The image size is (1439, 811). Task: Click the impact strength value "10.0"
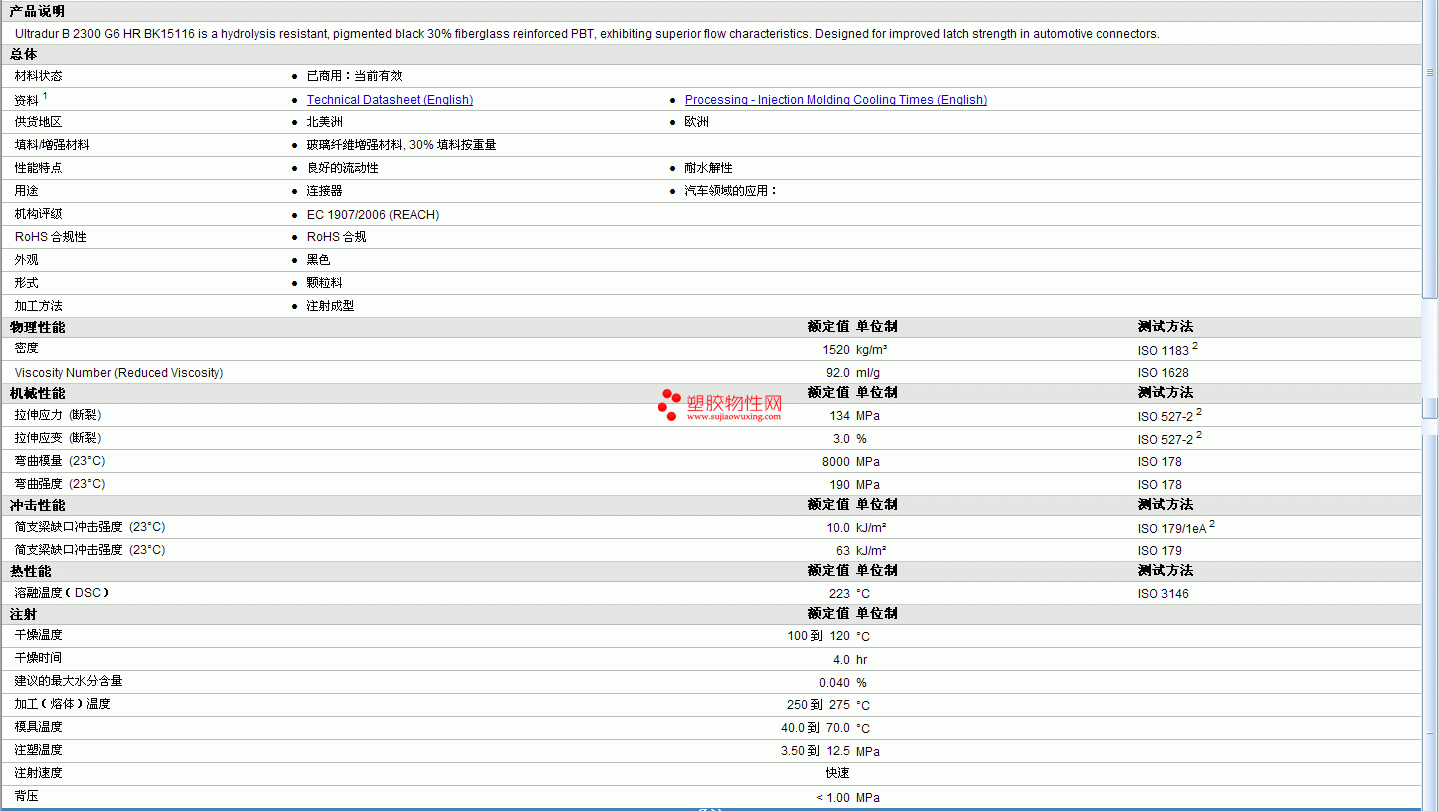[838, 528]
